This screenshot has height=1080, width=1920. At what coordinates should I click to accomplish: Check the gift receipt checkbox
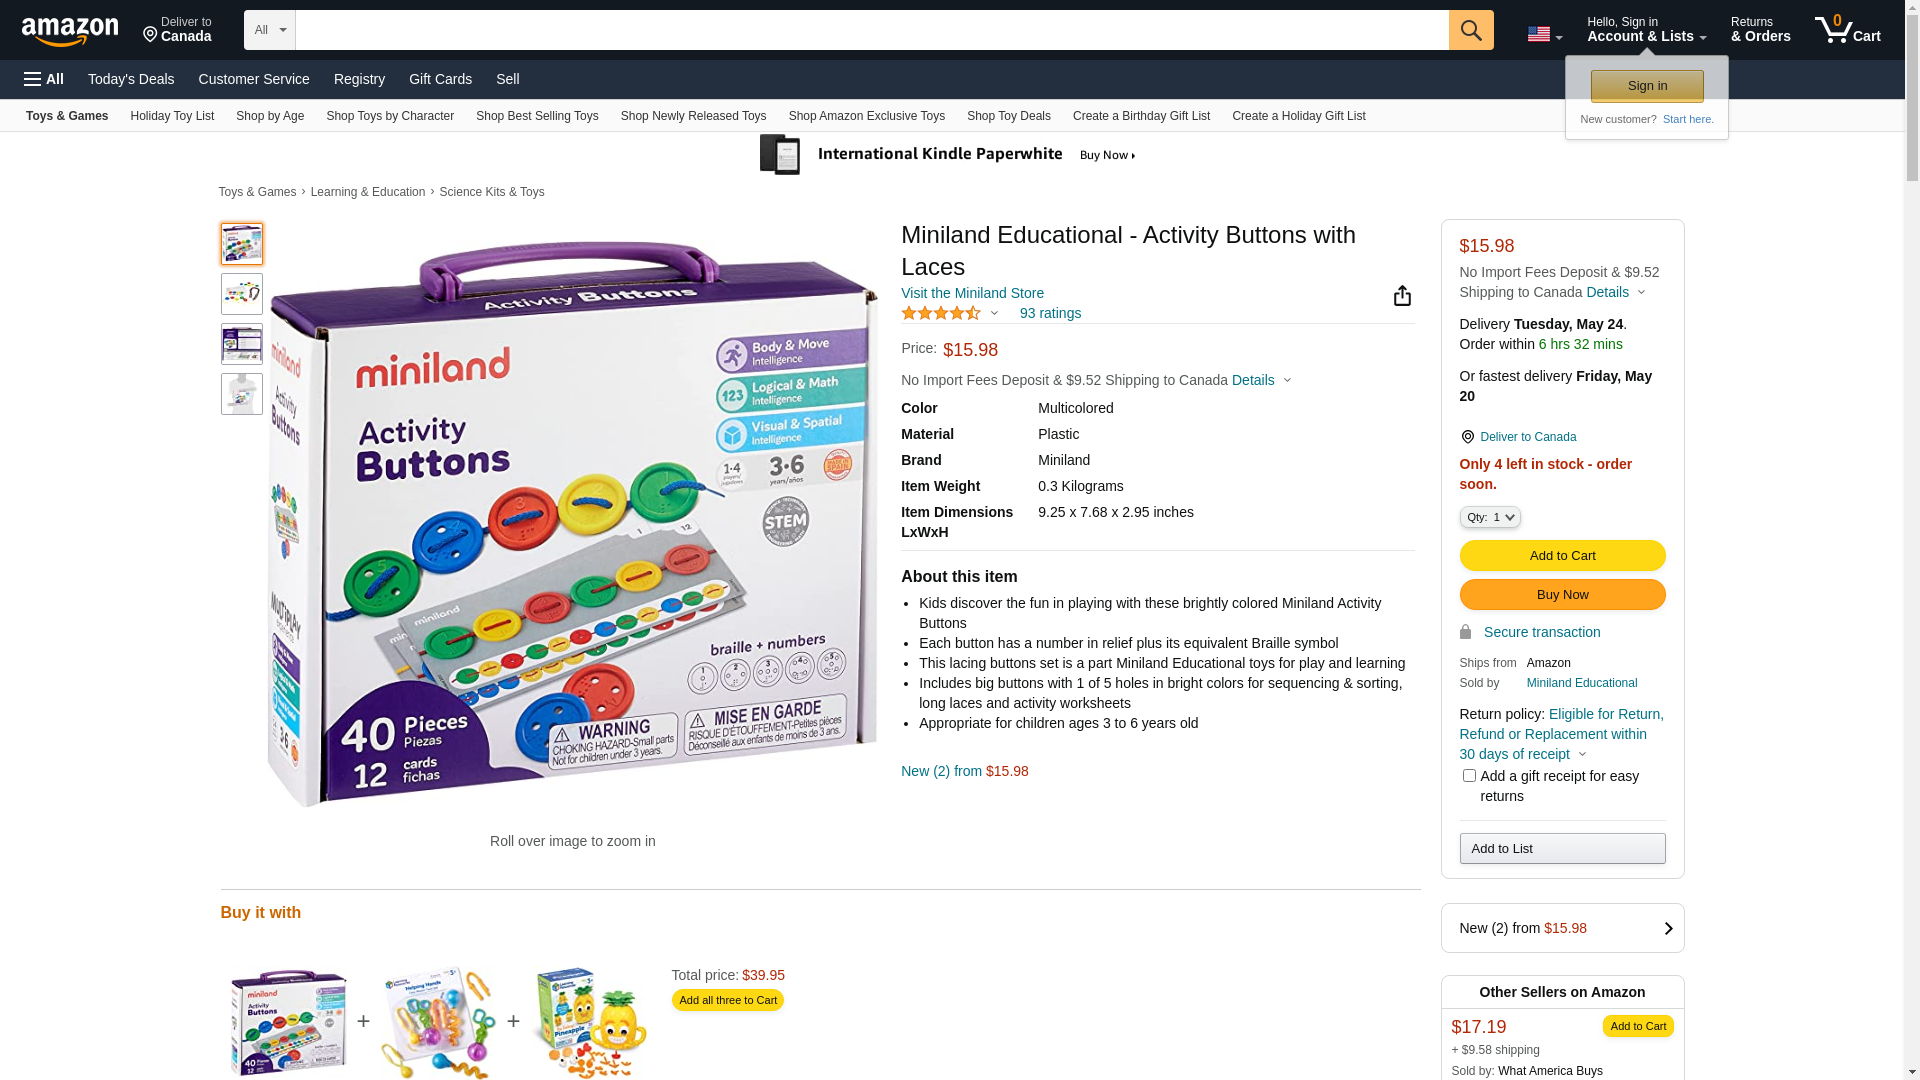(x=1469, y=776)
